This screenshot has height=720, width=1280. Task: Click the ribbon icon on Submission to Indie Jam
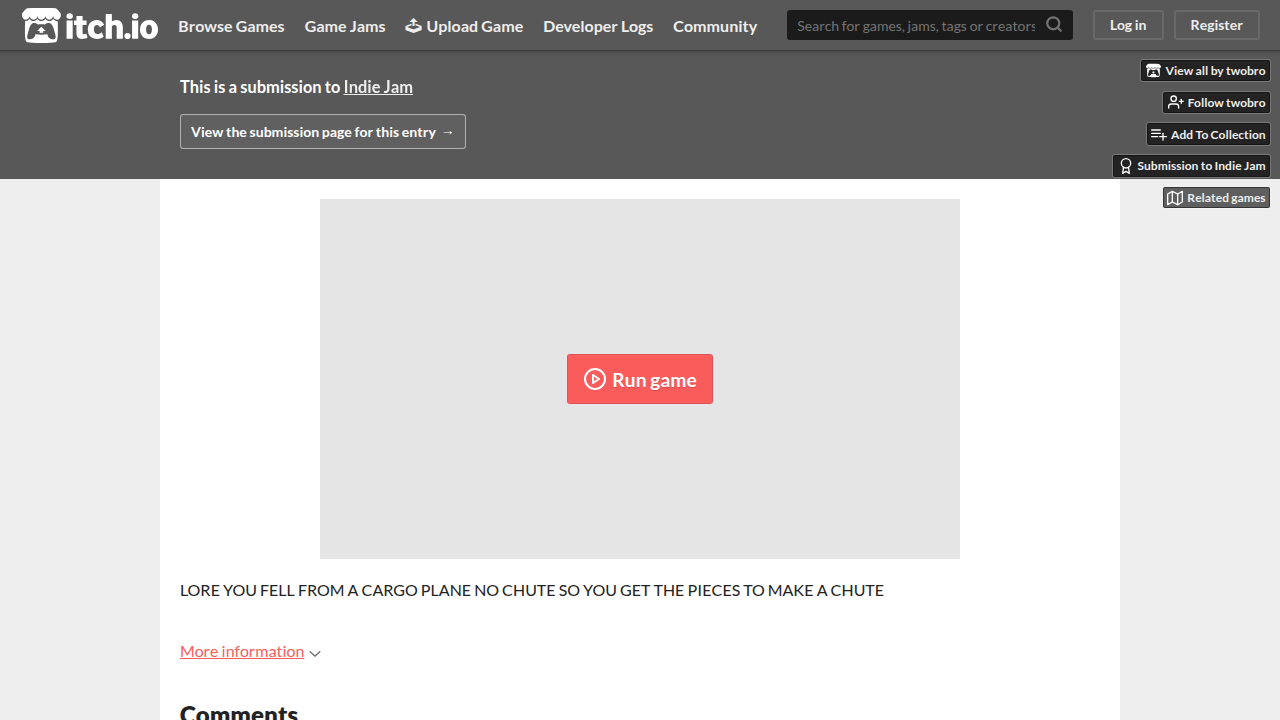point(1126,166)
